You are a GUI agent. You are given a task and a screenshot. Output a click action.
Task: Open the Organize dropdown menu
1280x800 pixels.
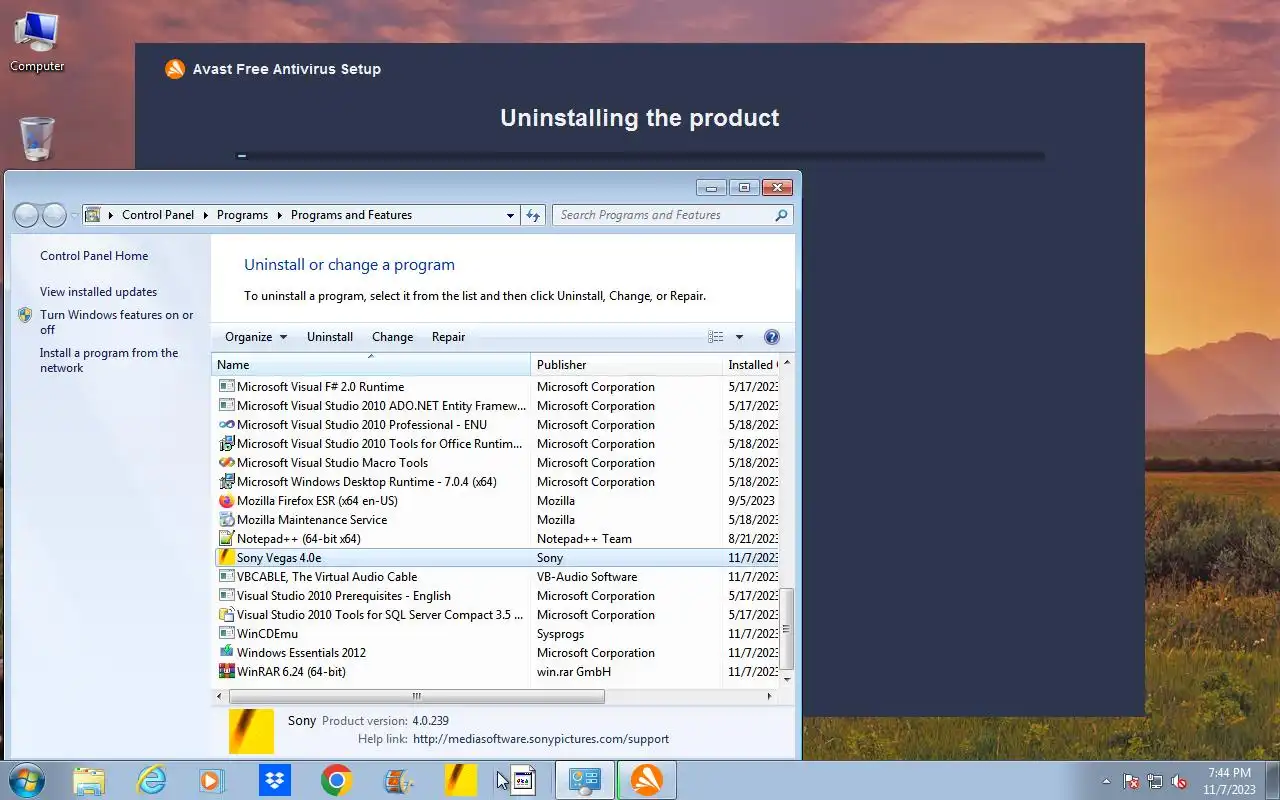pos(256,337)
